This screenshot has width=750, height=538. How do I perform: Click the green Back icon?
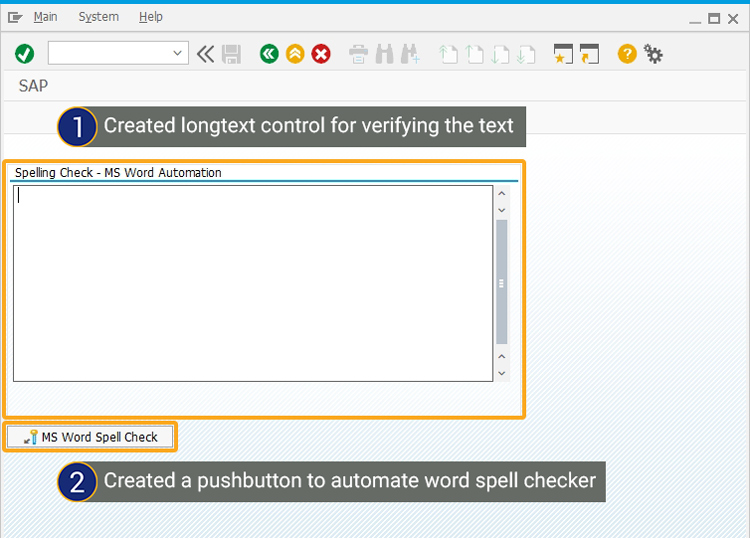tap(269, 54)
